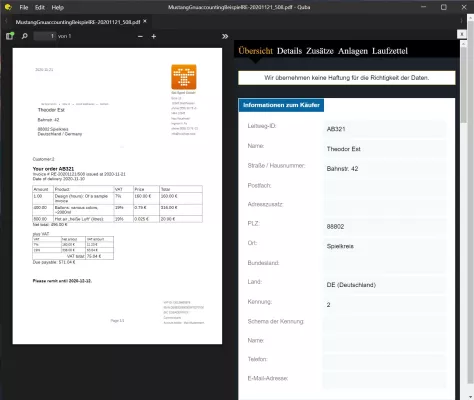474x400 pixels.
Task: Zoom in with the plus icon
Action: (154, 36)
